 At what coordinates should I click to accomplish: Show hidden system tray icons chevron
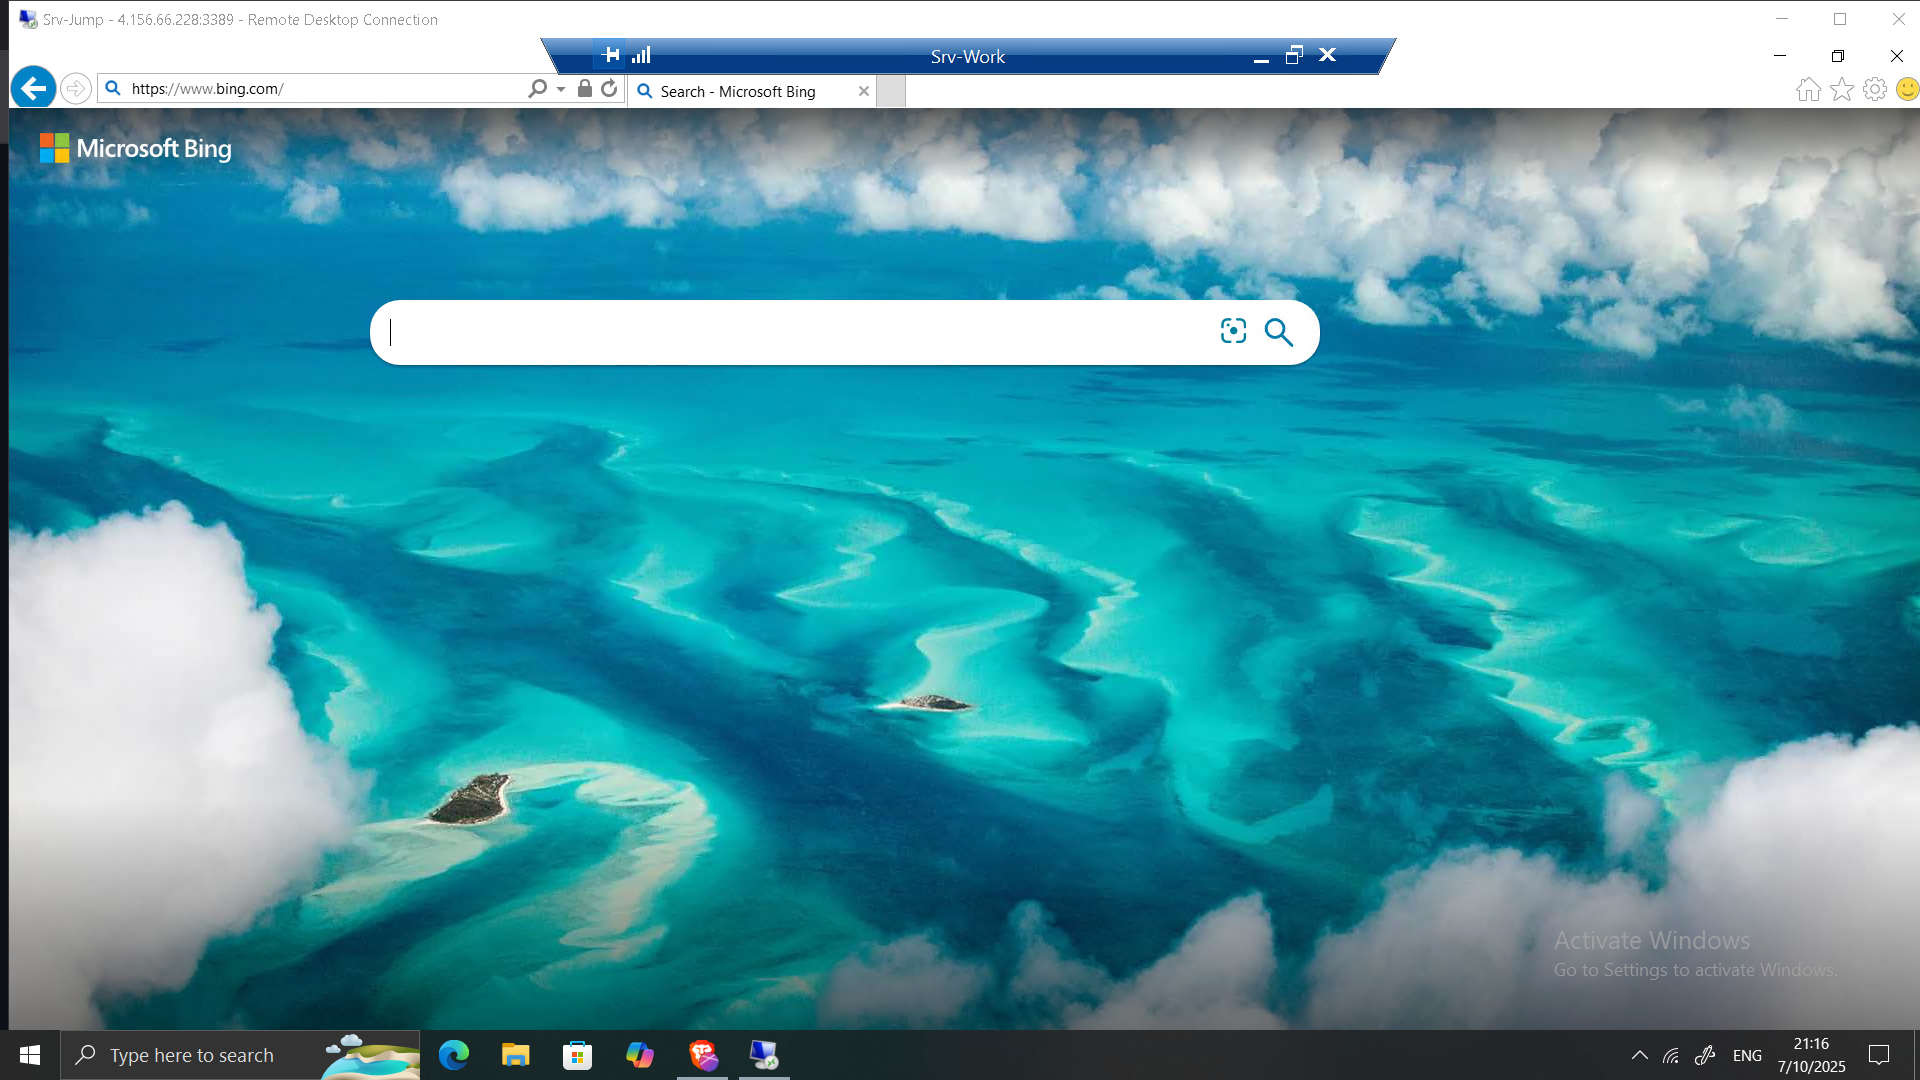1640,1055
